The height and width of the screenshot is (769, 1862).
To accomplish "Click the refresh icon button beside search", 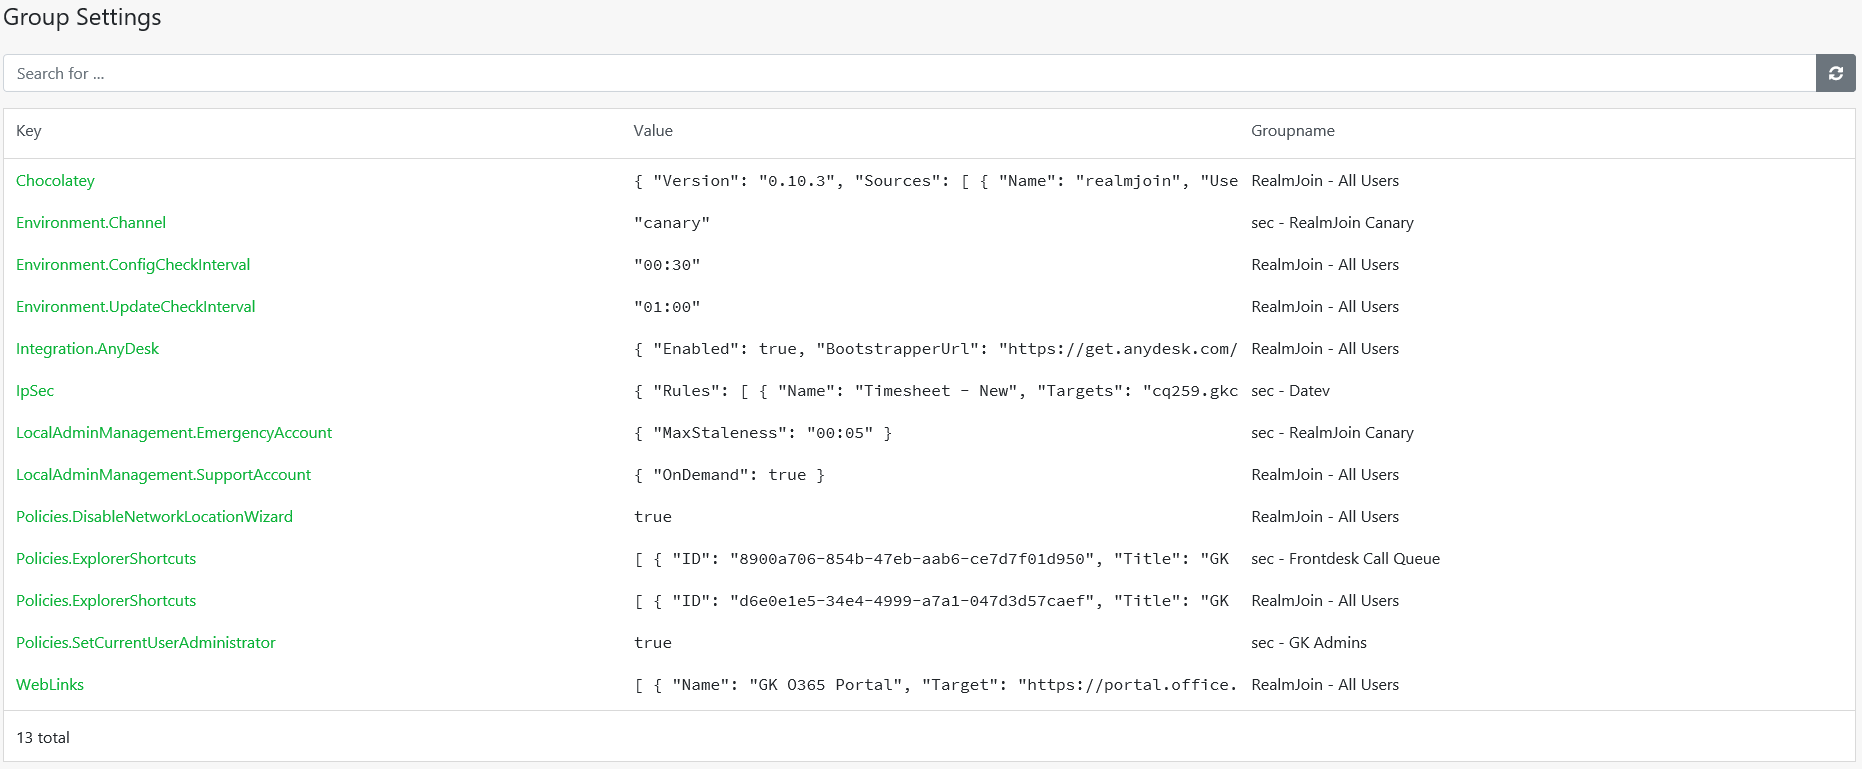I will [x=1835, y=73].
